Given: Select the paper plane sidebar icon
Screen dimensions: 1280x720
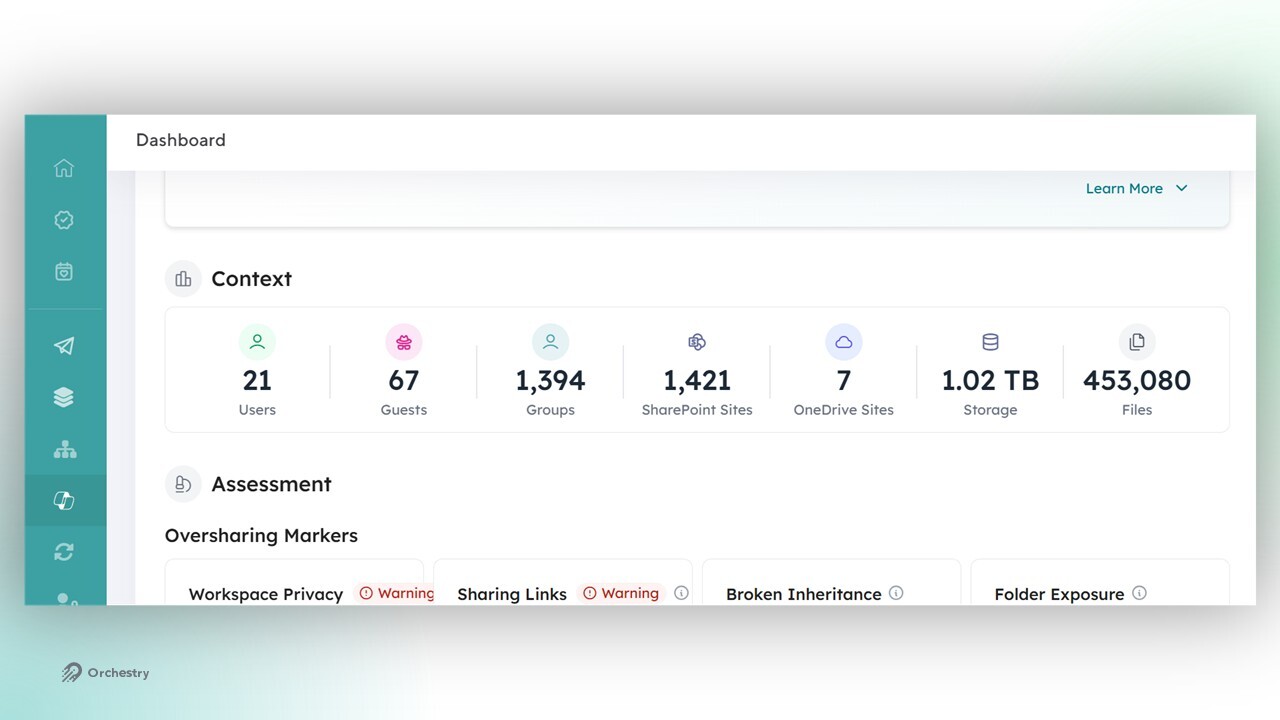Looking at the screenshot, I should pyautogui.click(x=64, y=346).
